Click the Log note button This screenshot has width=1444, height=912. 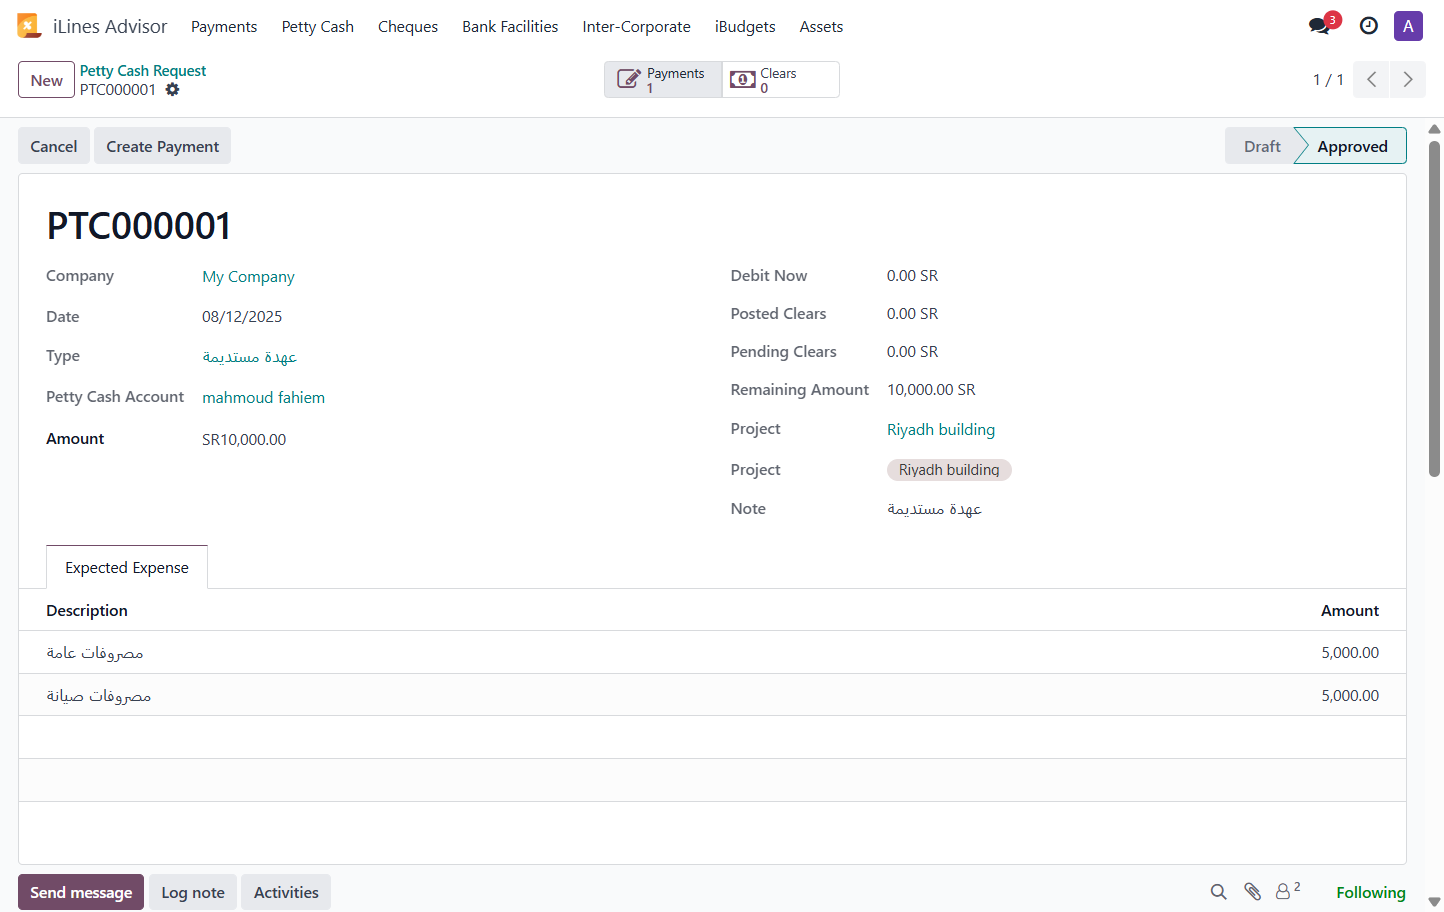(193, 893)
